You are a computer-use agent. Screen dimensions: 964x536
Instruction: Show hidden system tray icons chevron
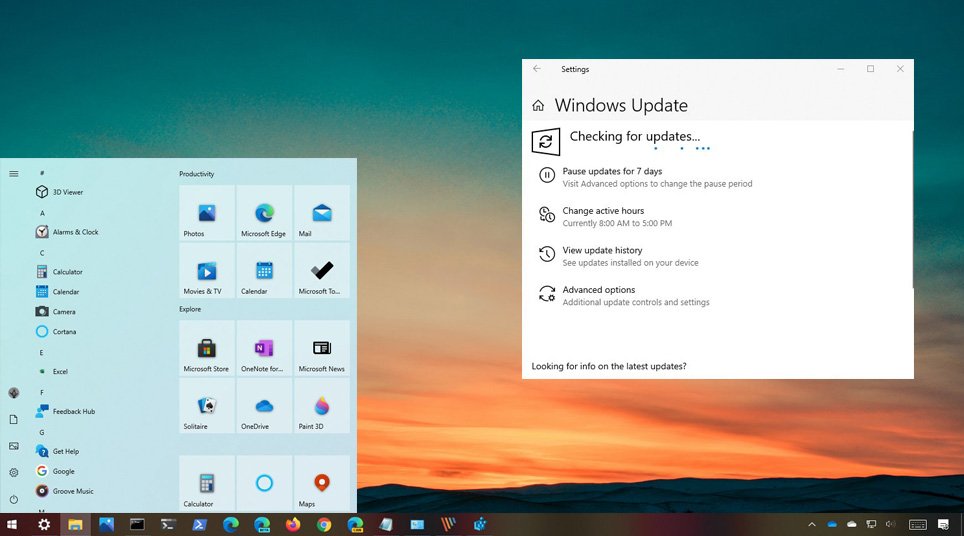pyautogui.click(x=812, y=524)
